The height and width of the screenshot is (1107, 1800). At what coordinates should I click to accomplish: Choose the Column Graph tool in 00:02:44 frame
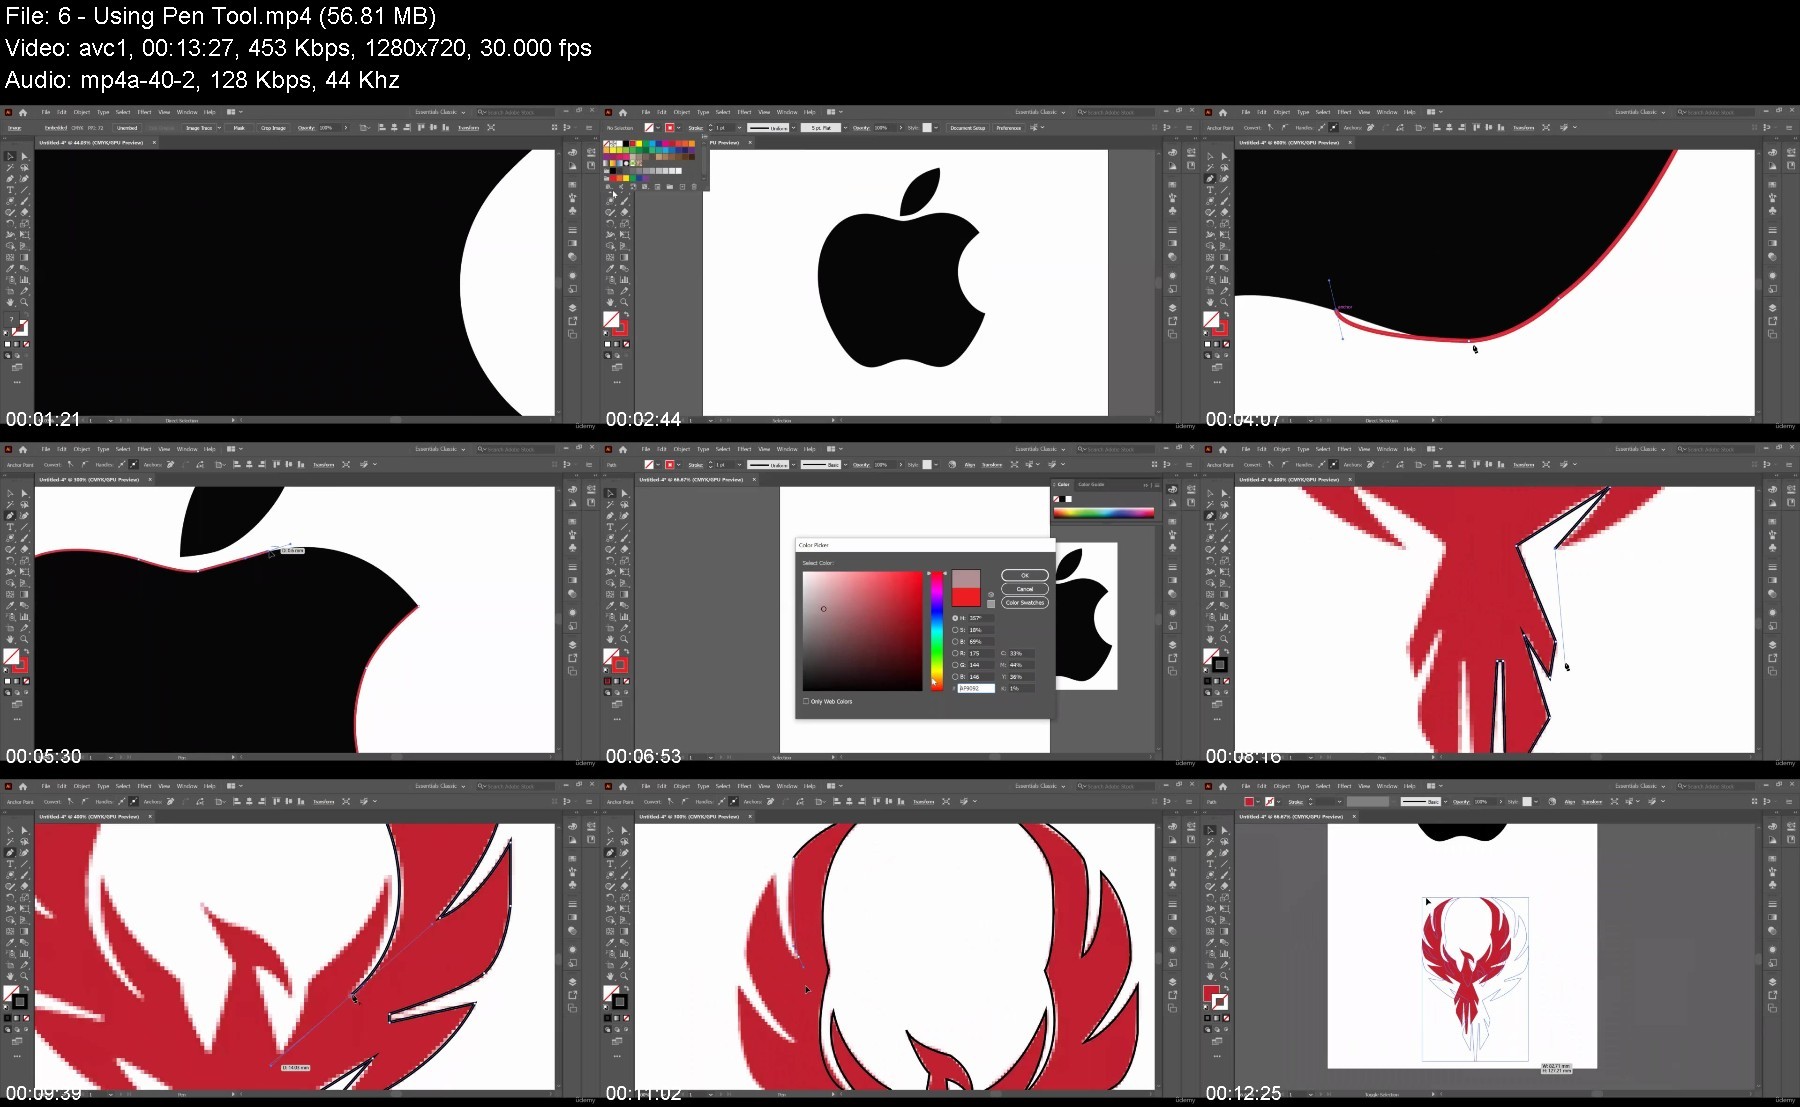click(624, 280)
